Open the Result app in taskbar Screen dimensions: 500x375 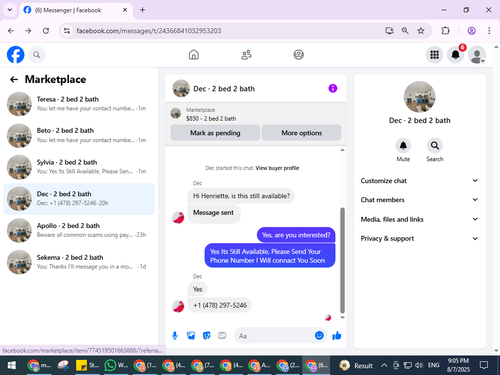pyautogui.click(x=356, y=366)
